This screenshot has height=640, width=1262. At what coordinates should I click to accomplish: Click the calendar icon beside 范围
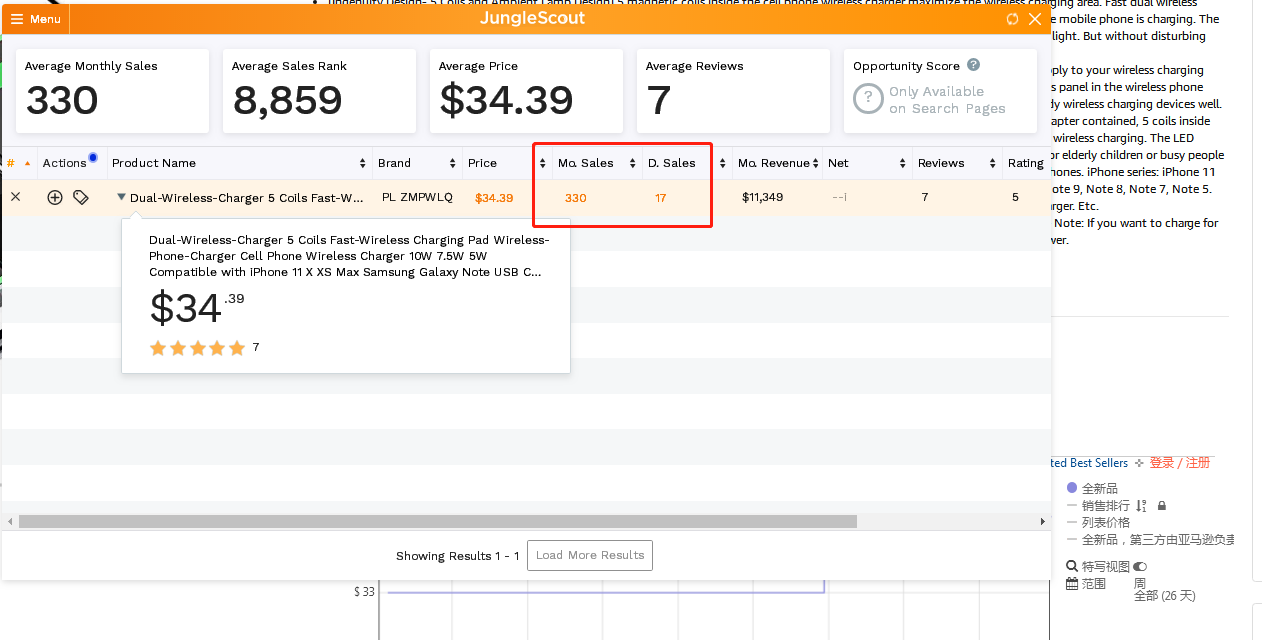pyautogui.click(x=1072, y=583)
